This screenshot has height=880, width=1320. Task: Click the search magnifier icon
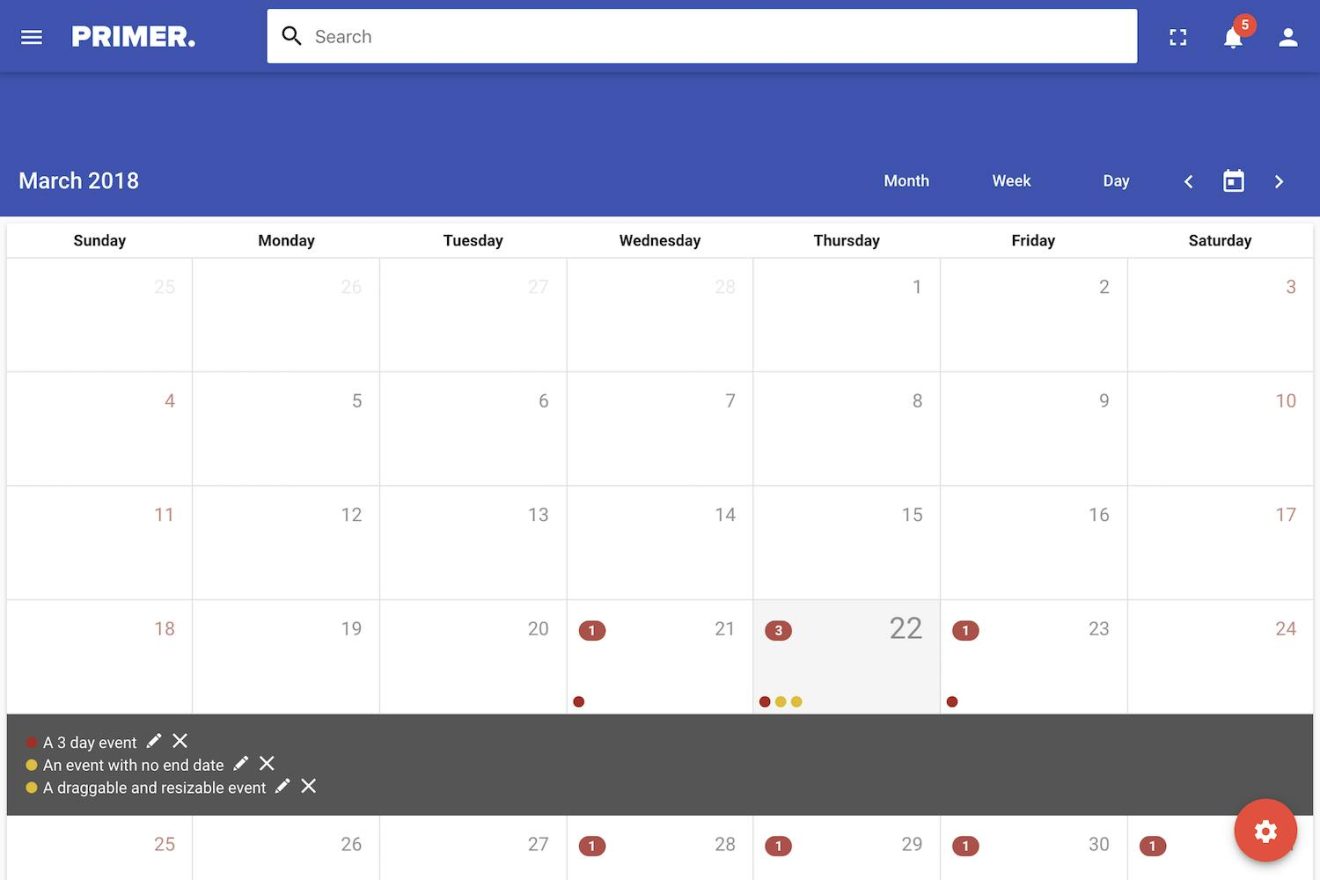pyautogui.click(x=291, y=35)
